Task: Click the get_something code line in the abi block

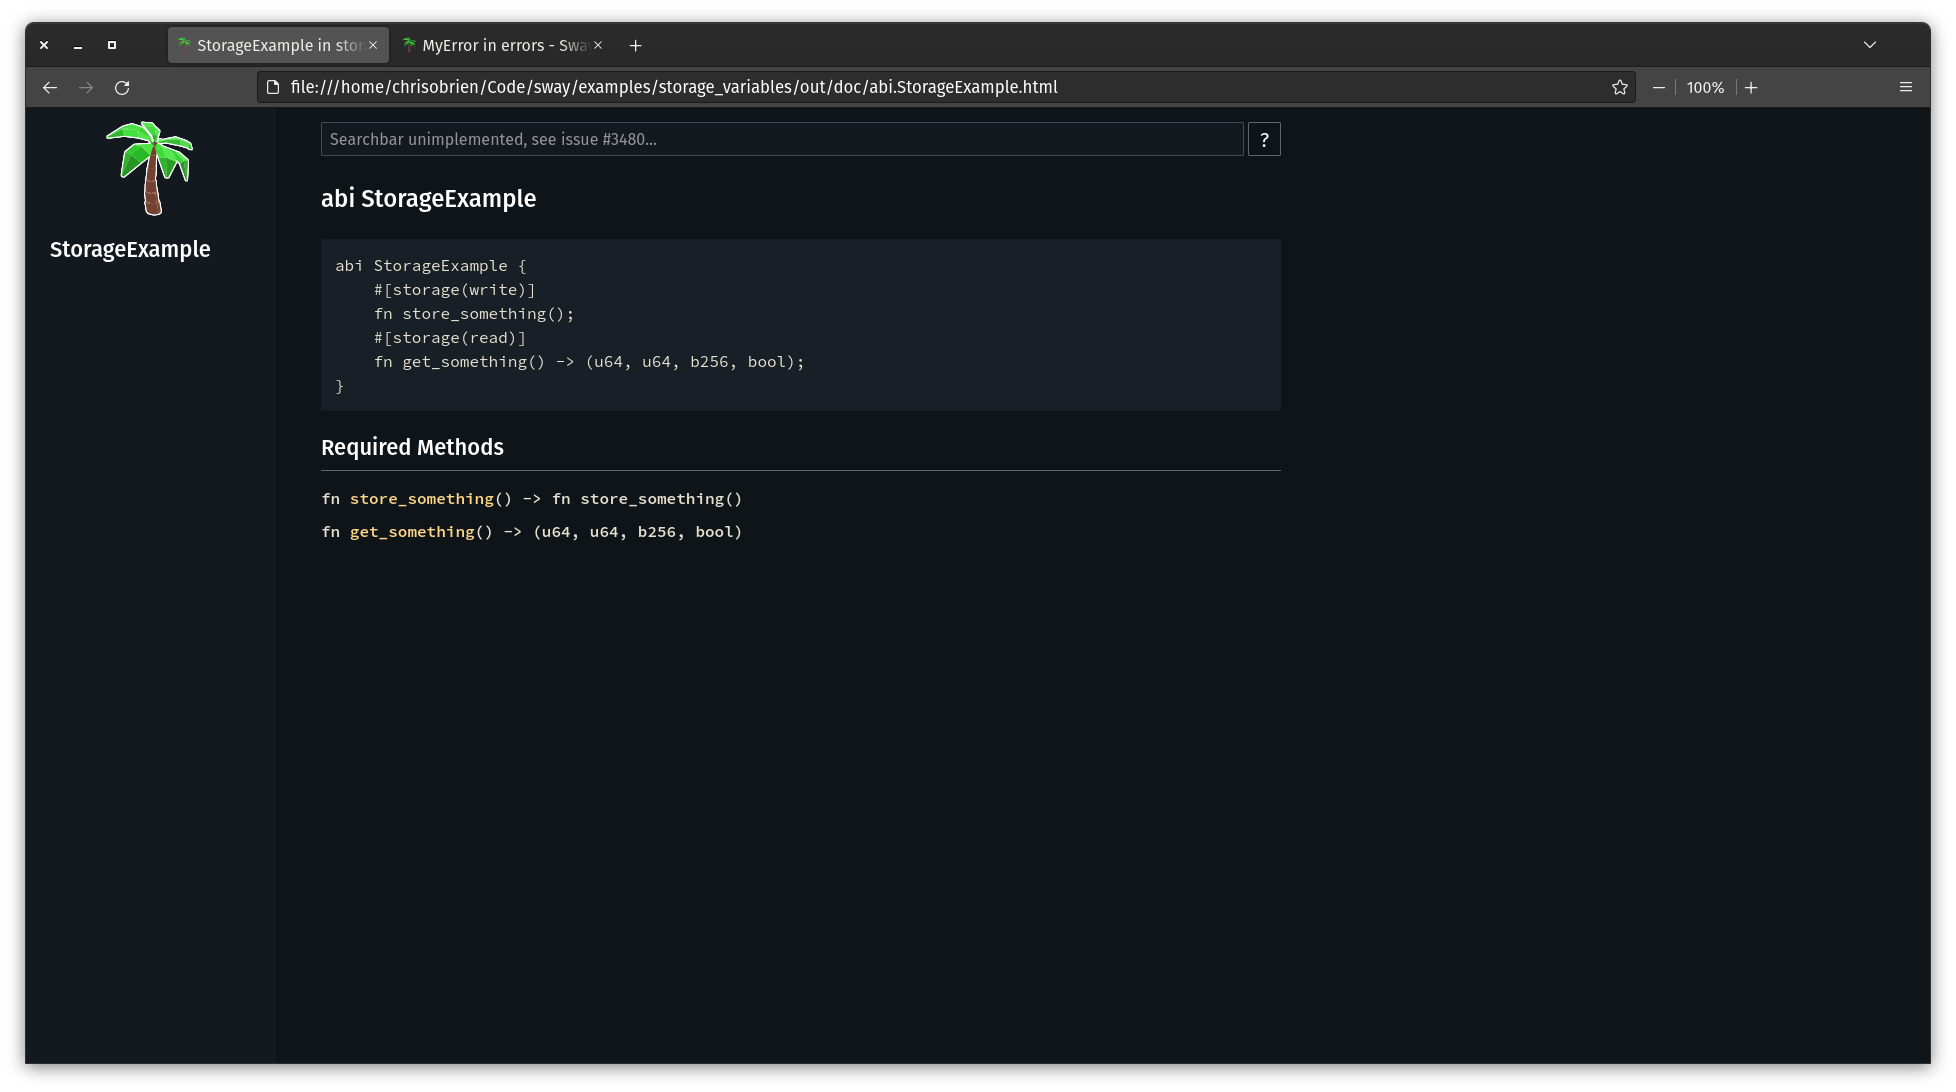Action: [589, 362]
